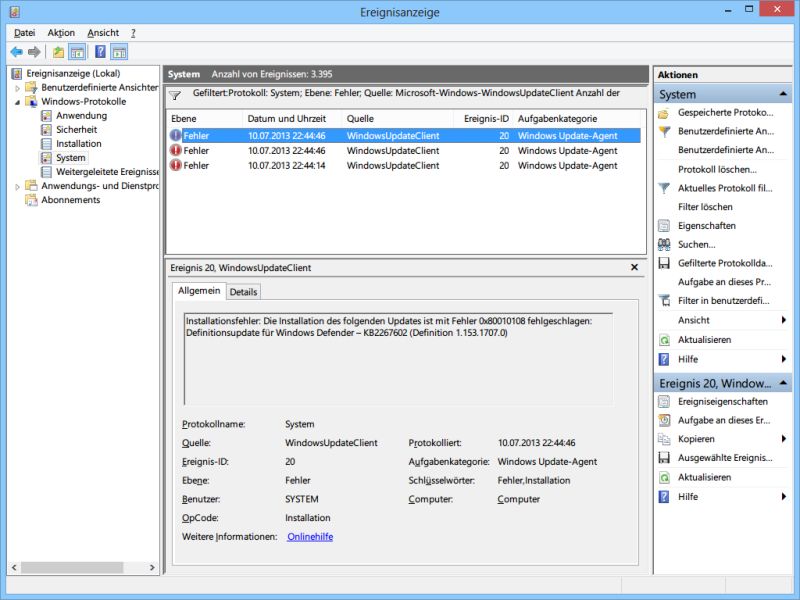Click the Suchen binoculars icon

tap(664, 244)
